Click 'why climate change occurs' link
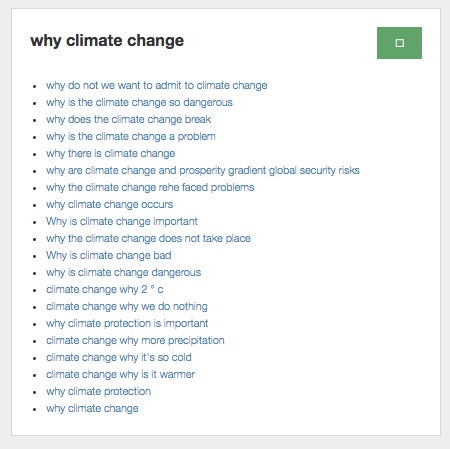The image size is (450, 449). (110, 204)
